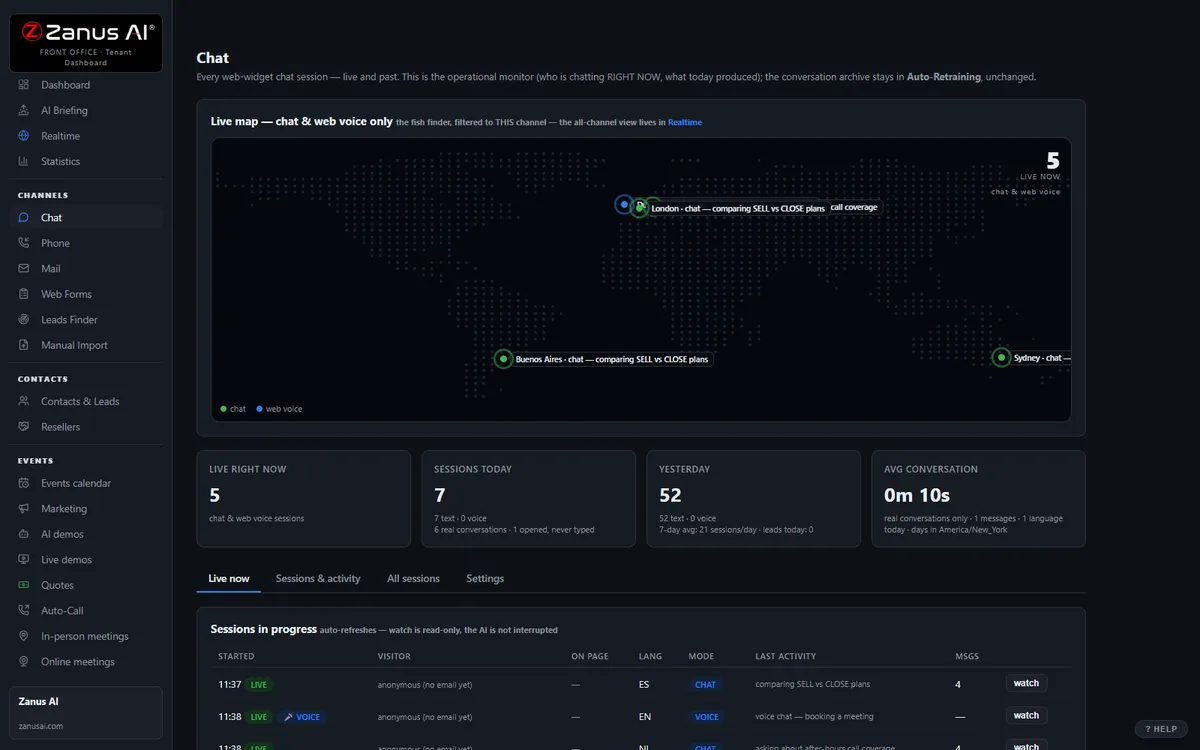1200x750 pixels.
Task: Click the Live Right Now card
Action: click(x=304, y=498)
